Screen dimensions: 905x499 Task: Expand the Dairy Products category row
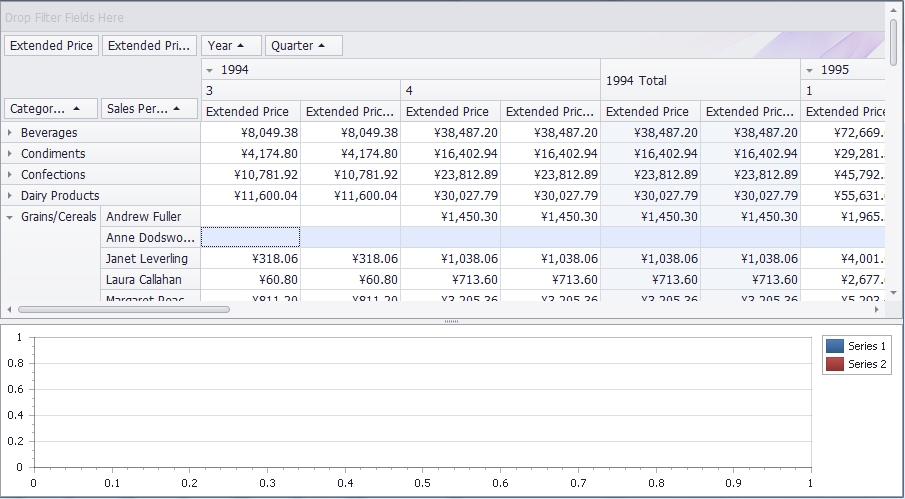(9, 196)
